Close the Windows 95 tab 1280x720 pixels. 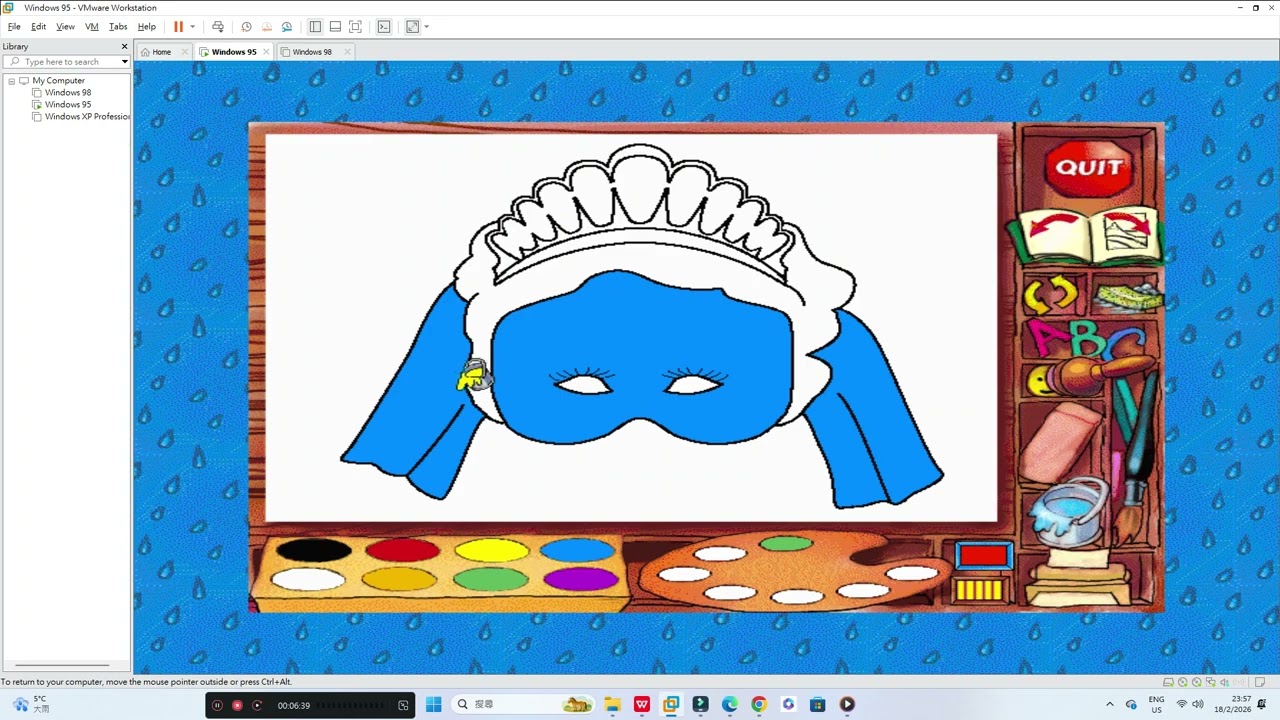[267, 52]
